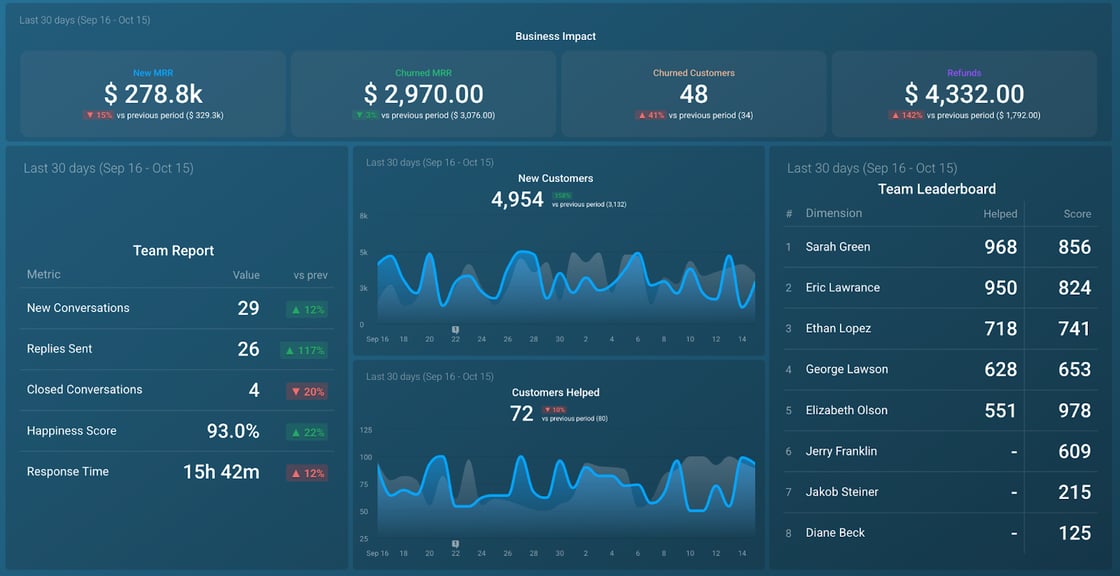Click the New MRR 15% decrease badge
The height and width of the screenshot is (576, 1120).
(x=98, y=115)
